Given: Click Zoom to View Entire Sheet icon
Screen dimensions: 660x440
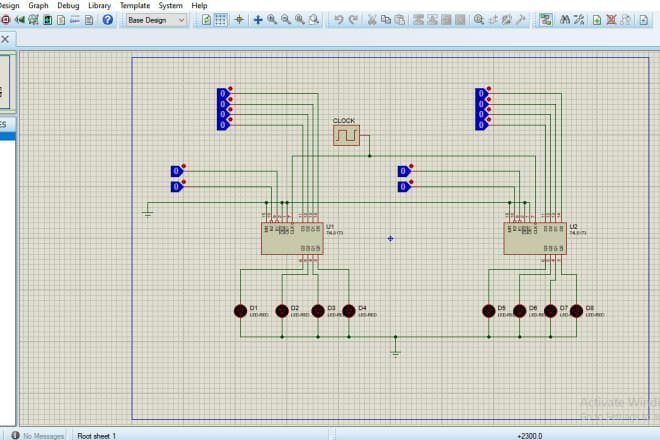Looking at the screenshot, I should coord(300,20).
